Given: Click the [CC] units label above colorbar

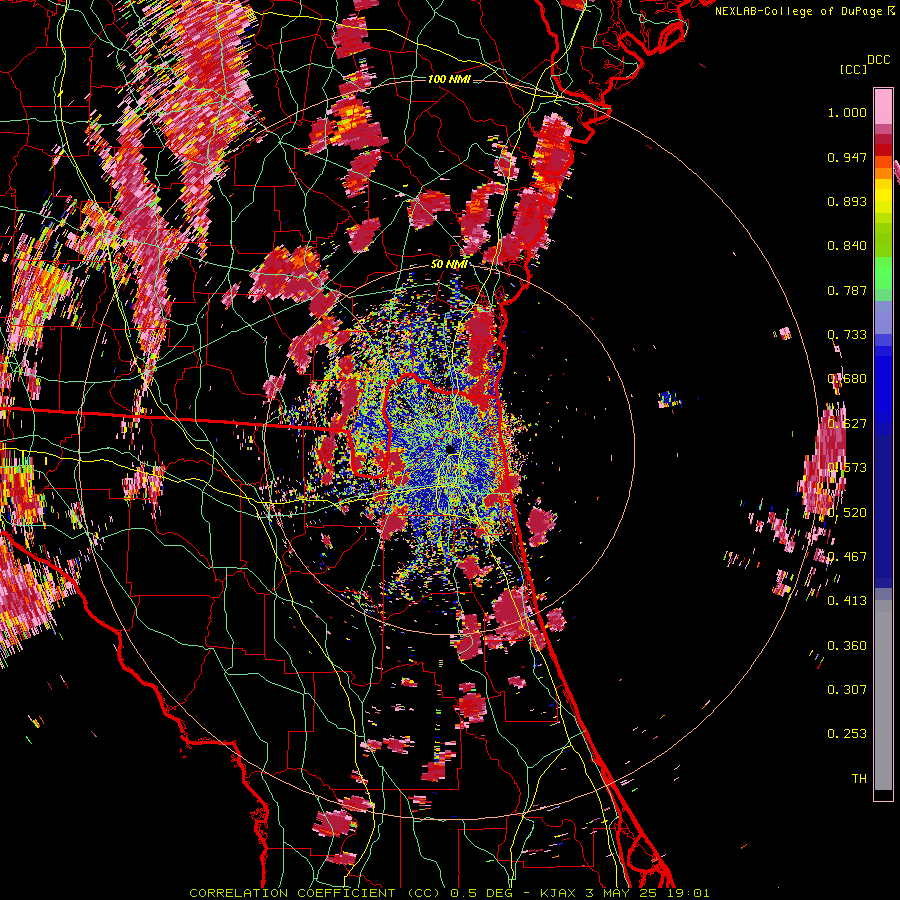Looking at the screenshot, I should tap(853, 69).
